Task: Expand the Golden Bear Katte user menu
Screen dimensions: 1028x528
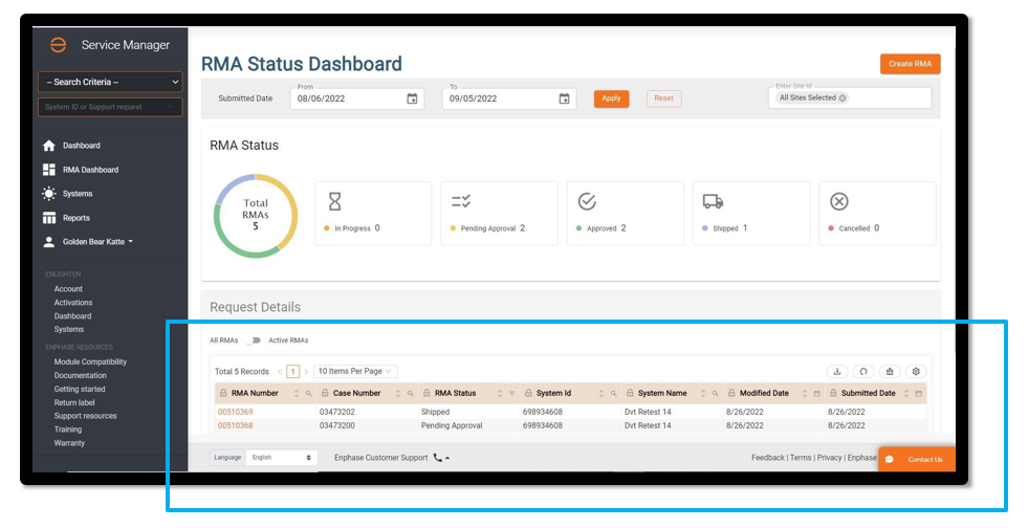Action: 98,242
